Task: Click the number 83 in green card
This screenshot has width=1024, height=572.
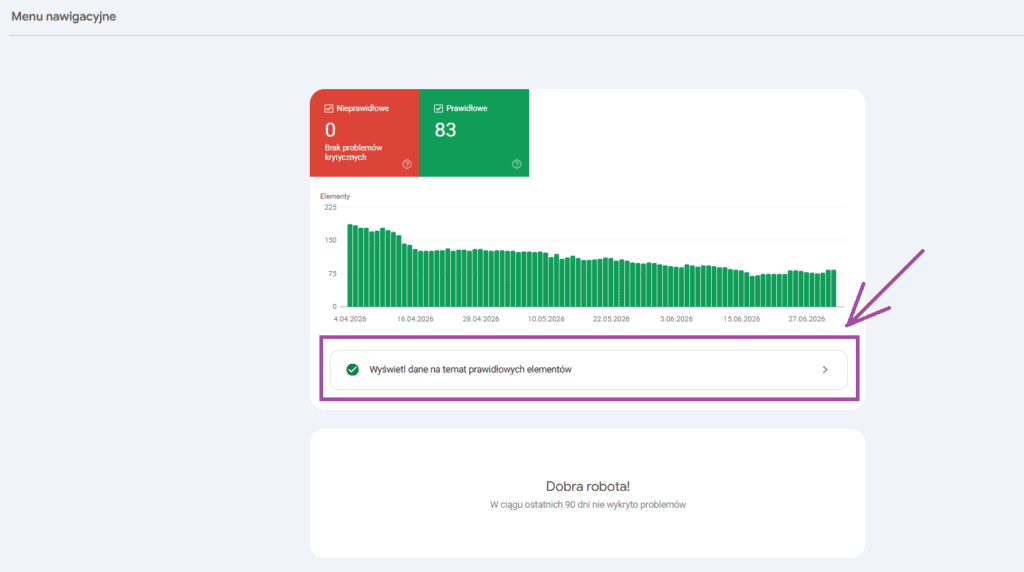Action: 445,130
